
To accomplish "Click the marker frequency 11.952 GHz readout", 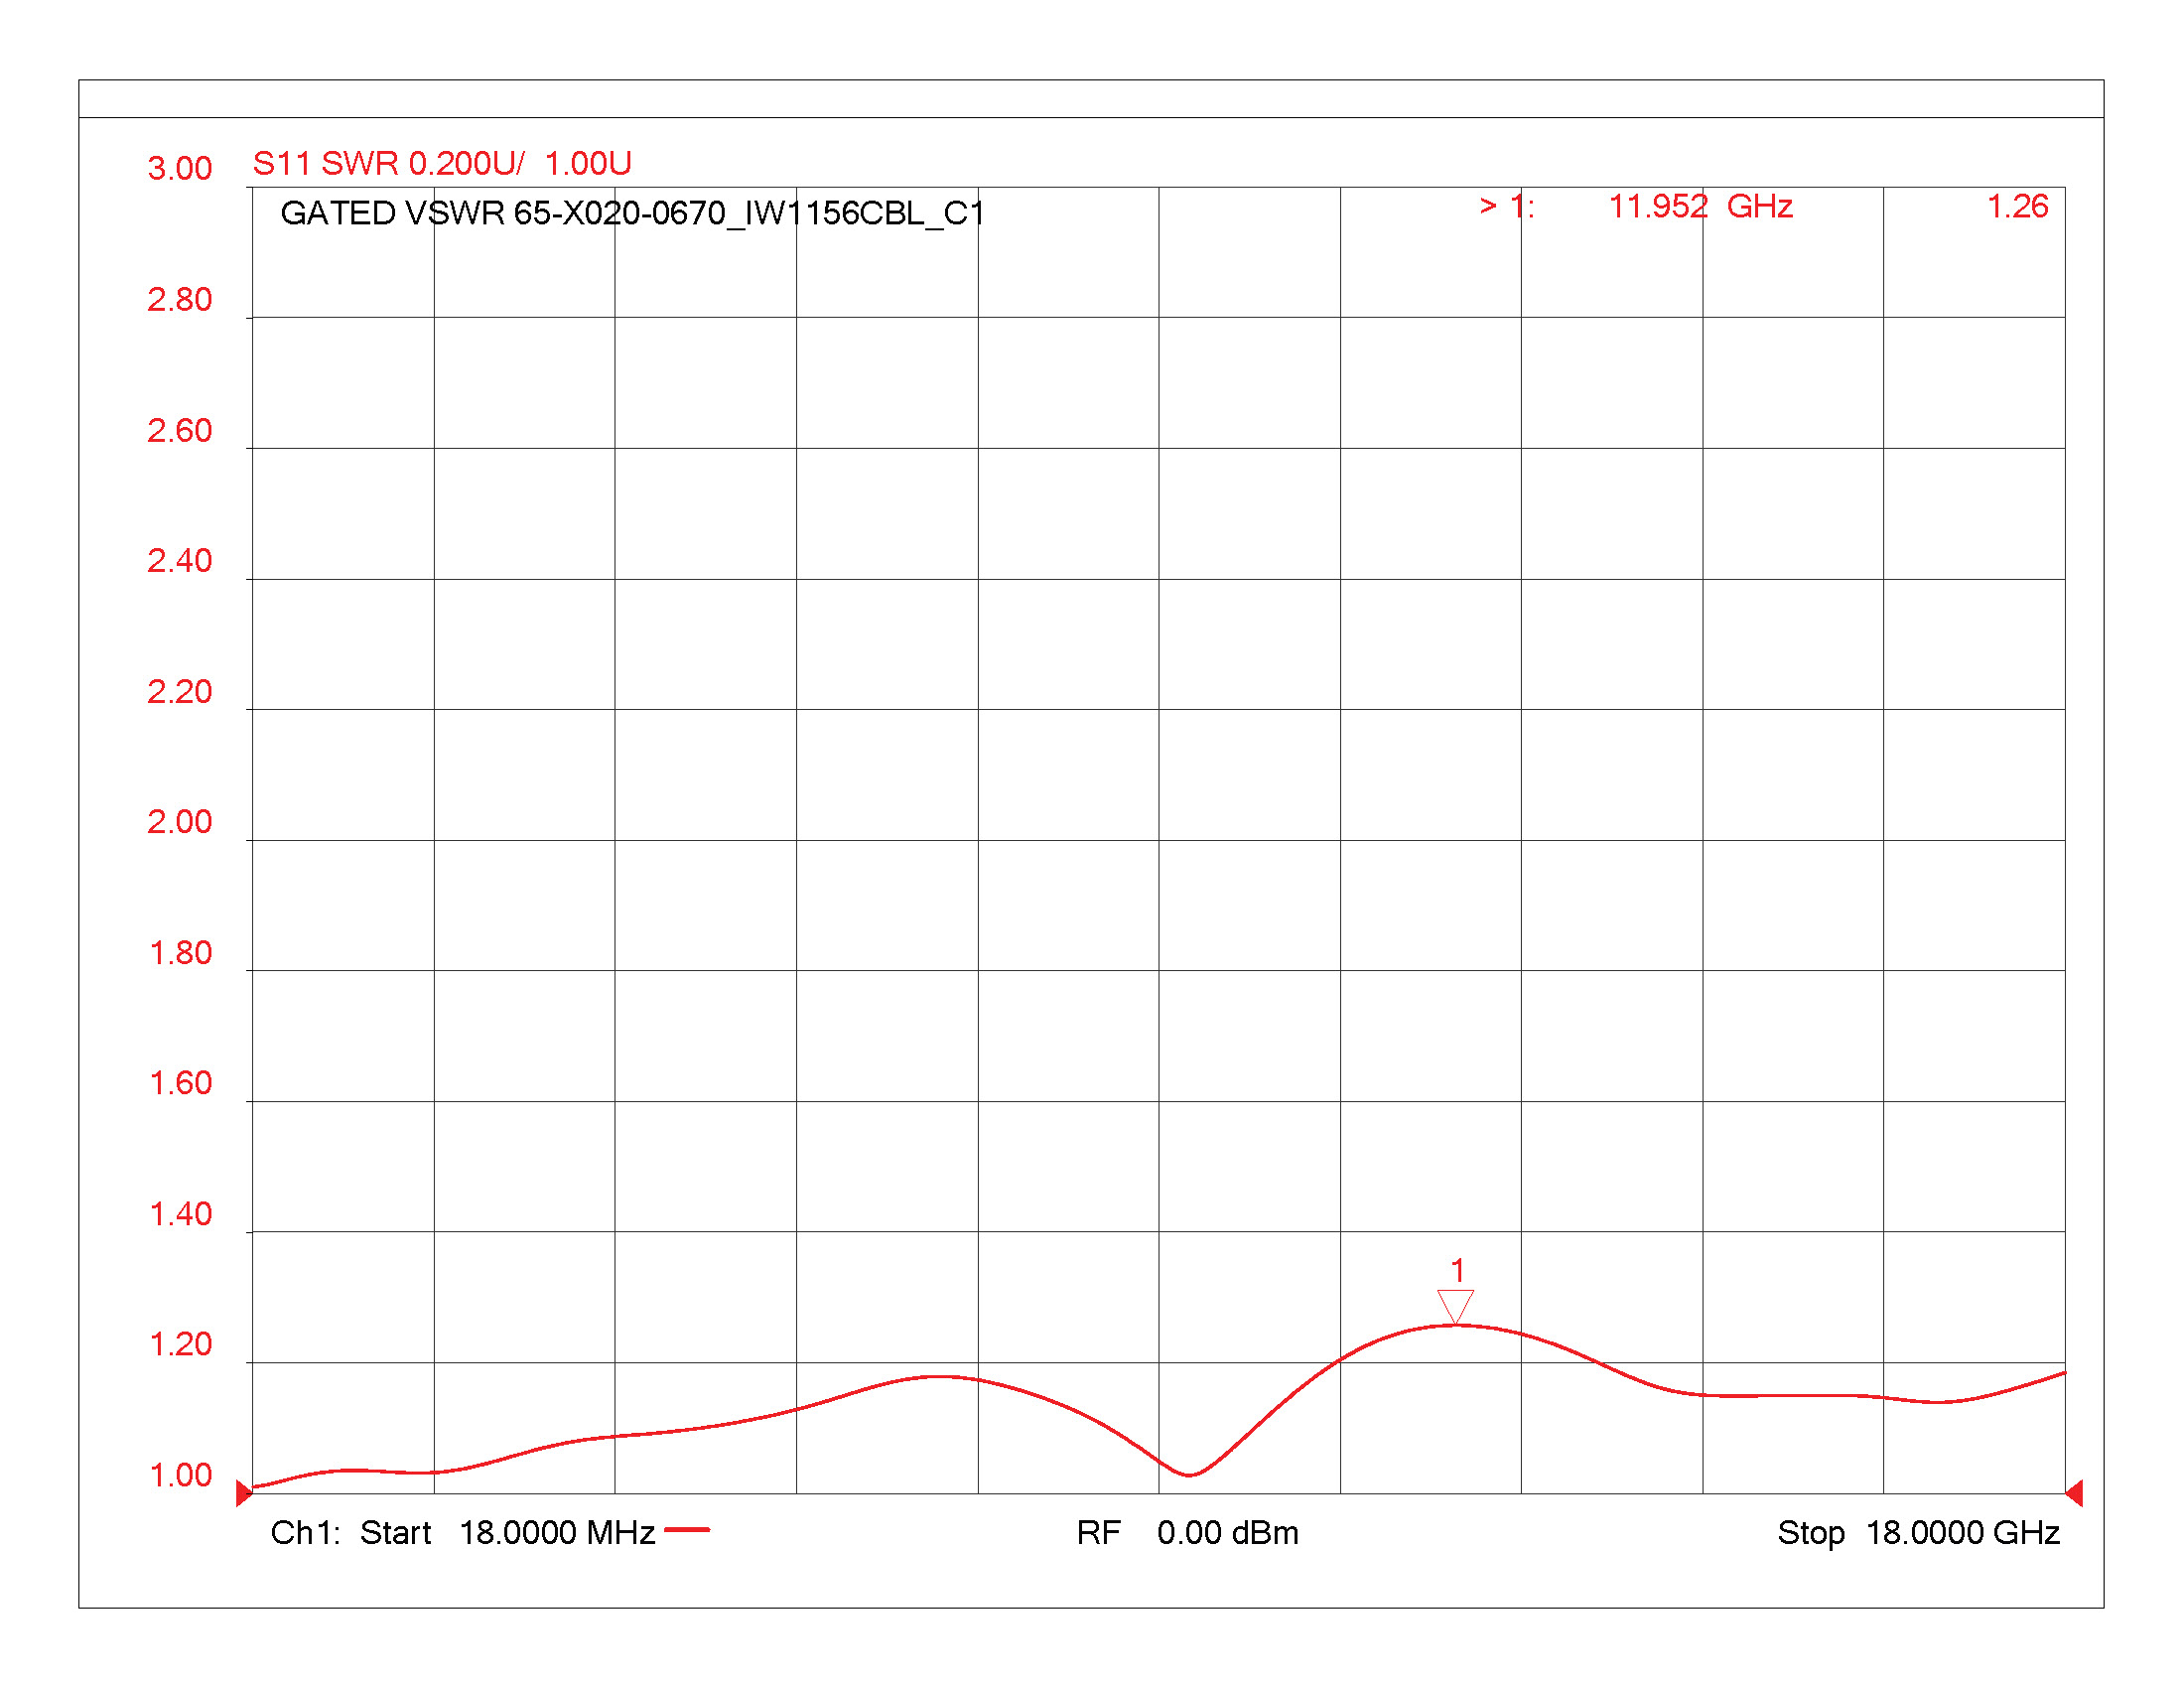I will (1700, 206).
